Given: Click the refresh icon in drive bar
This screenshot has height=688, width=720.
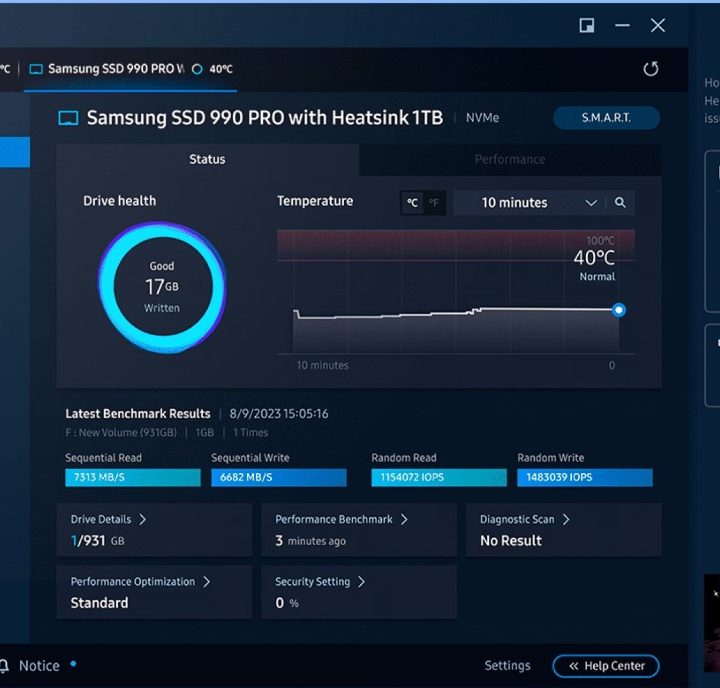Looking at the screenshot, I should (x=651, y=69).
